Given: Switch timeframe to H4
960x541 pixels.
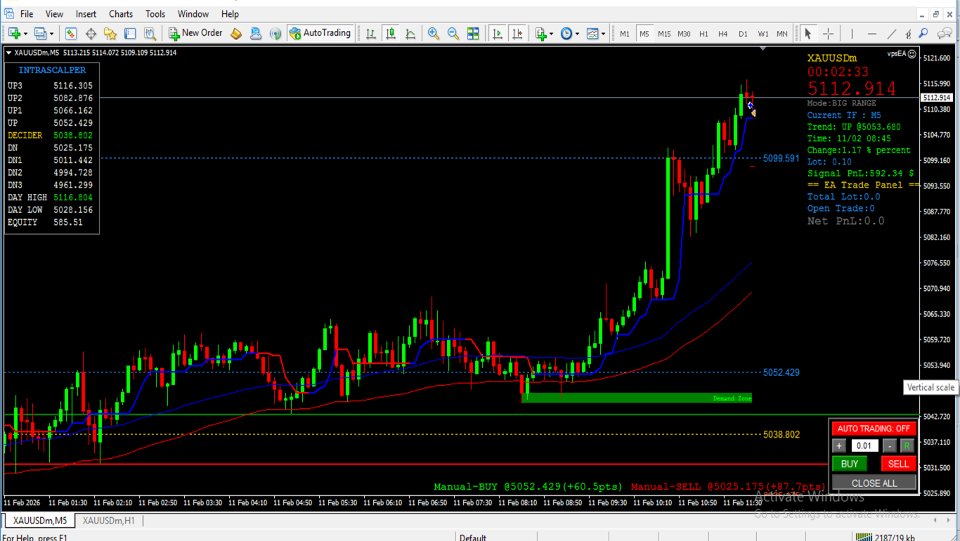Looking at the screenshot, I should [x=723, y=34].
